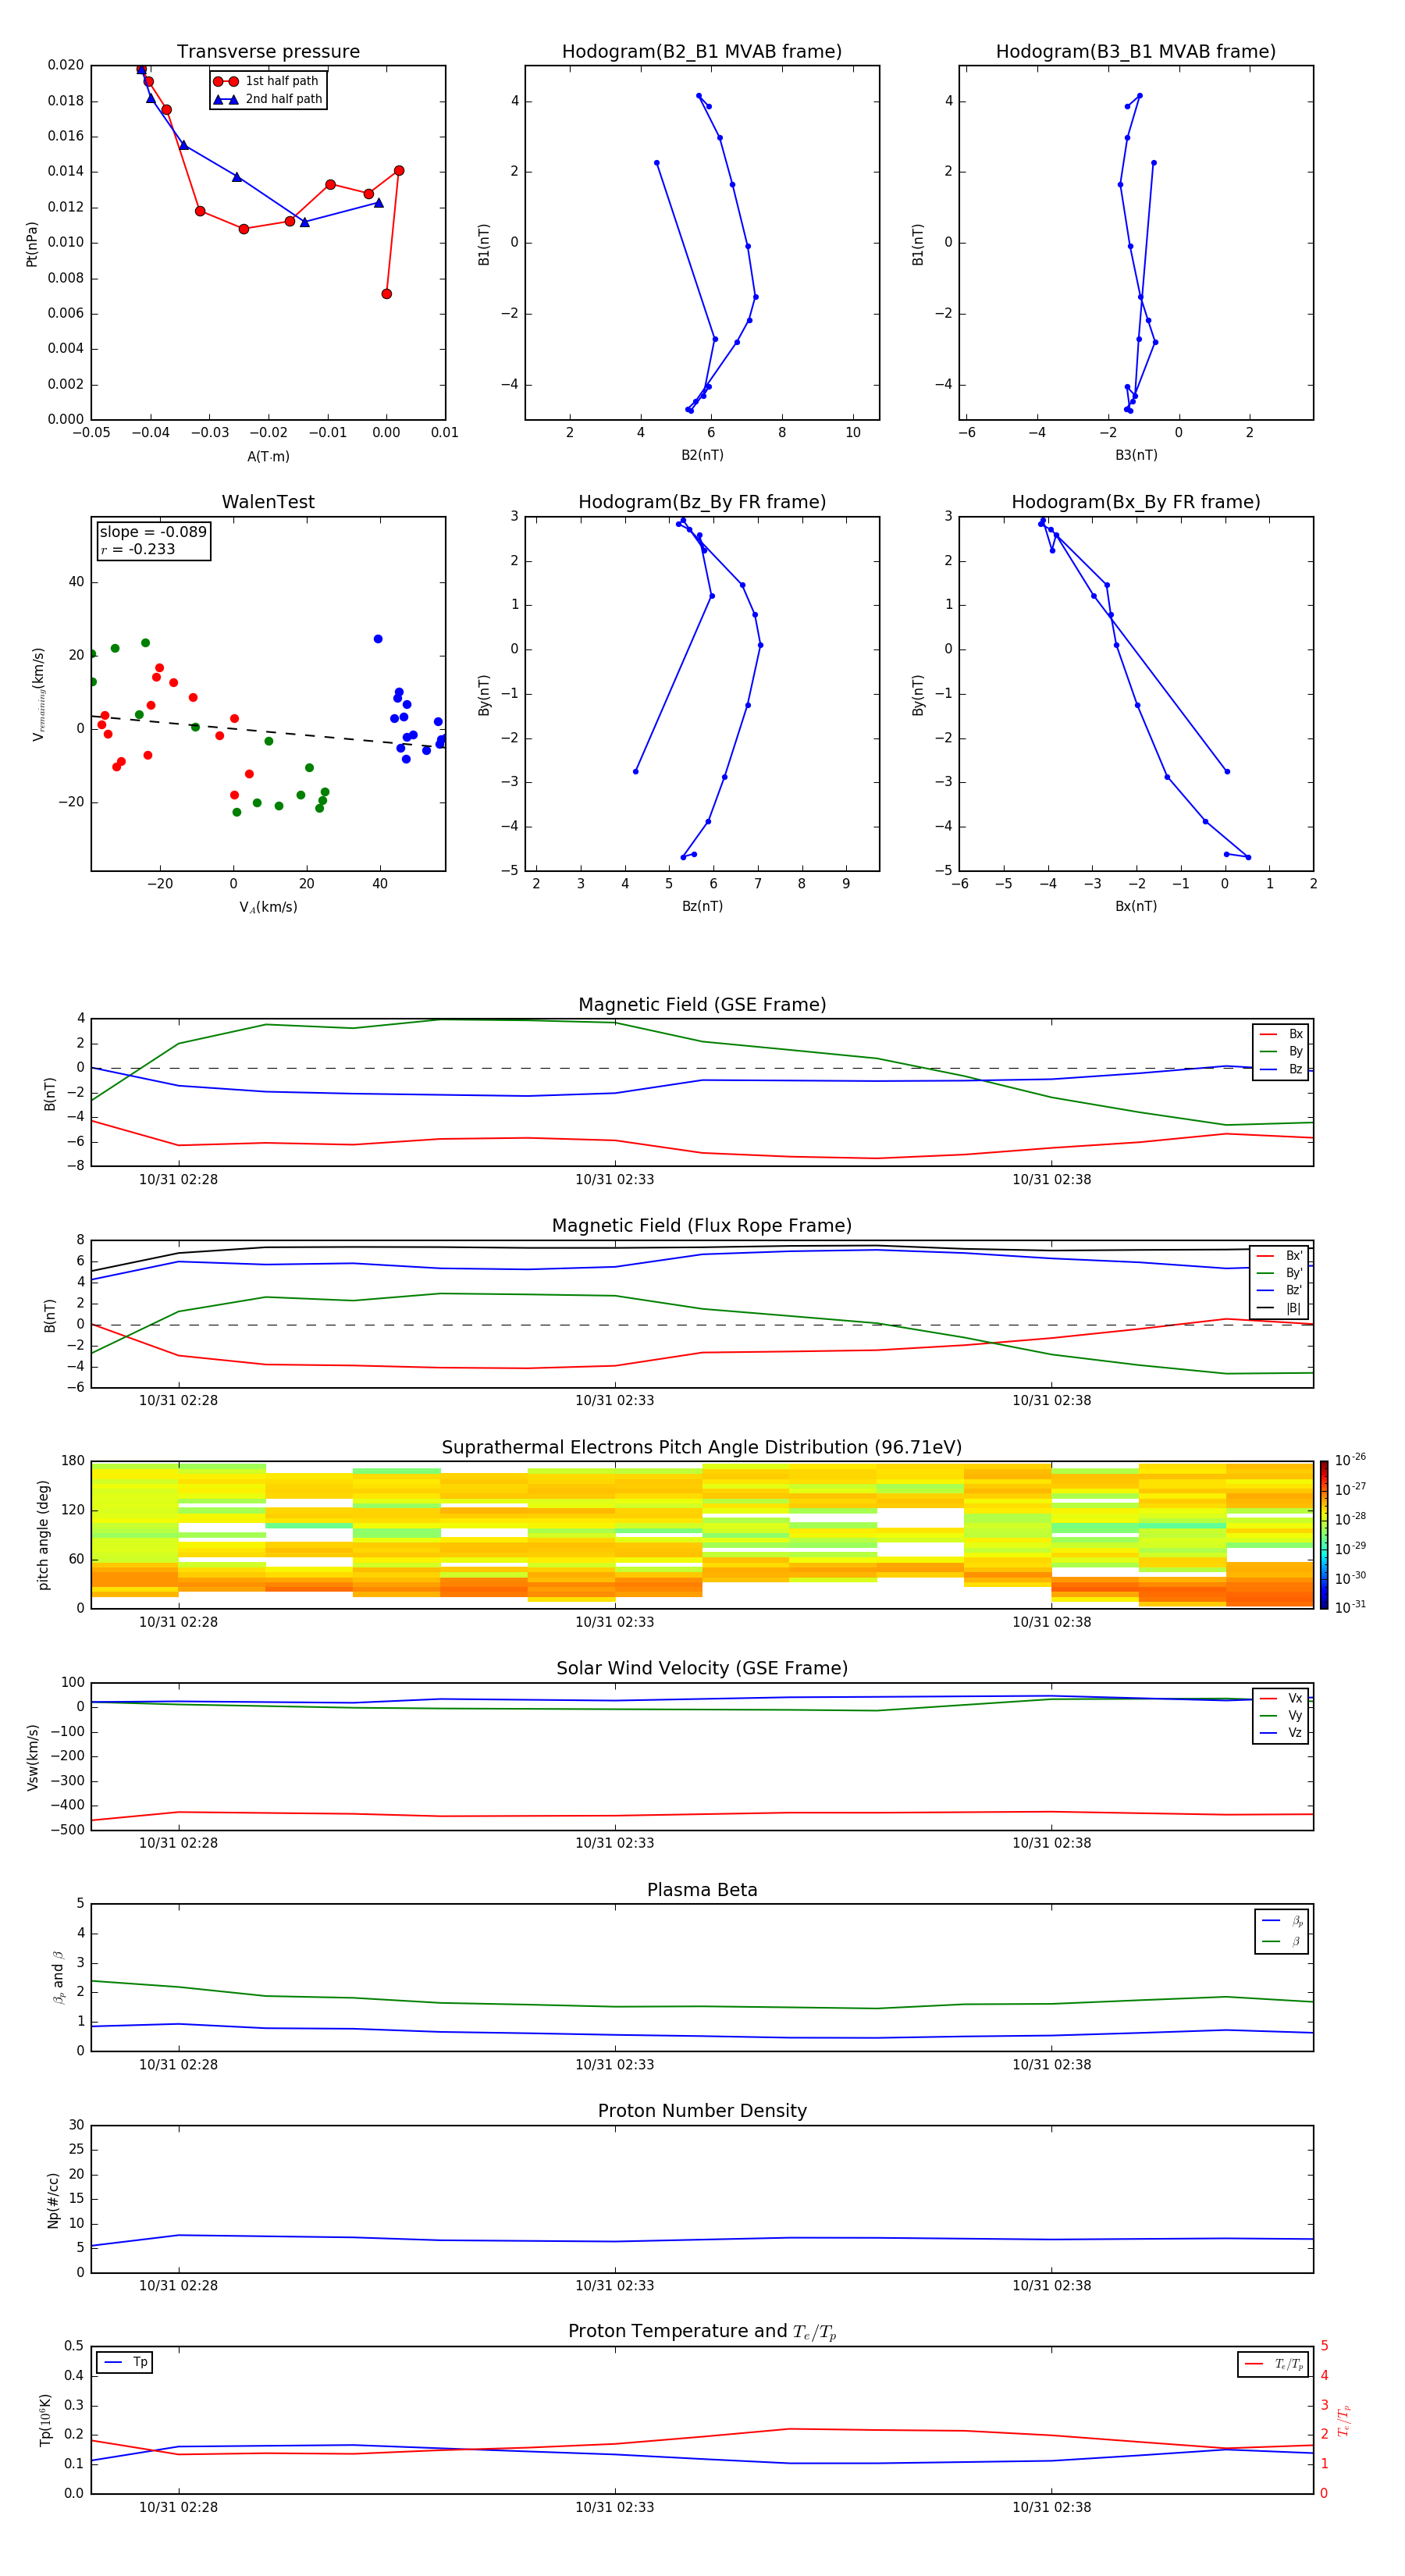Click the WalenTest plot title
Viewport: 1405px width, 2576px height.
268,502
